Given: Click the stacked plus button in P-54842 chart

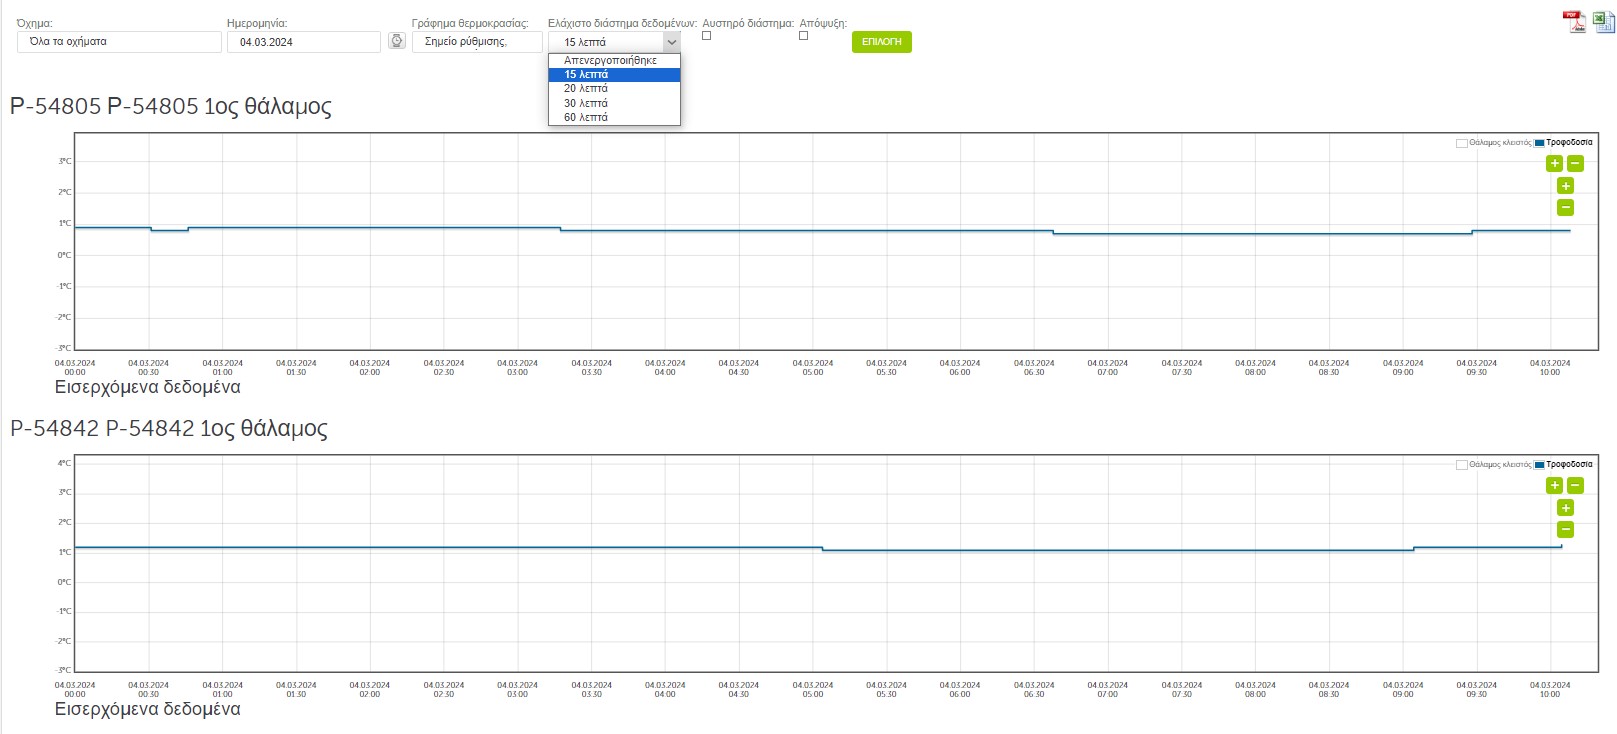Looking at the screenshot, I should [1566, 508].
